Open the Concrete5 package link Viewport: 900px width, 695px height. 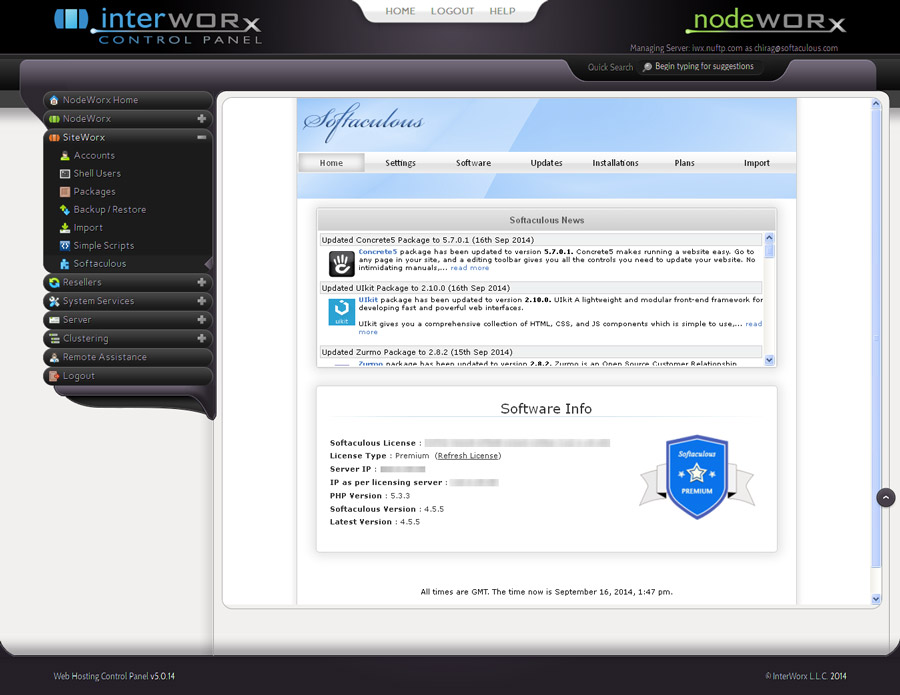378,252
